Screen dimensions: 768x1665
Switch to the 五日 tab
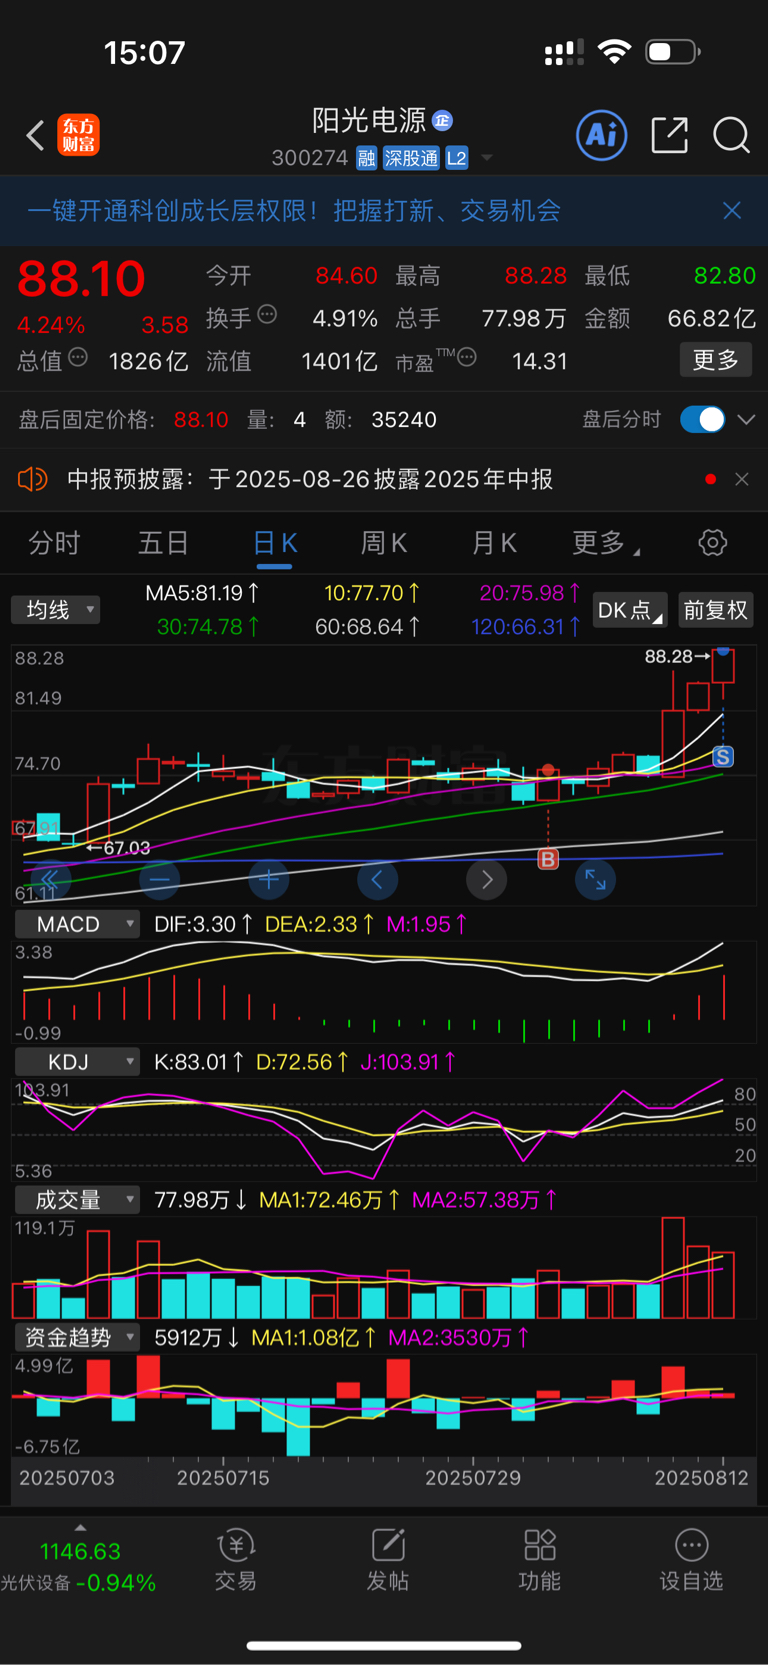point(163,543)
